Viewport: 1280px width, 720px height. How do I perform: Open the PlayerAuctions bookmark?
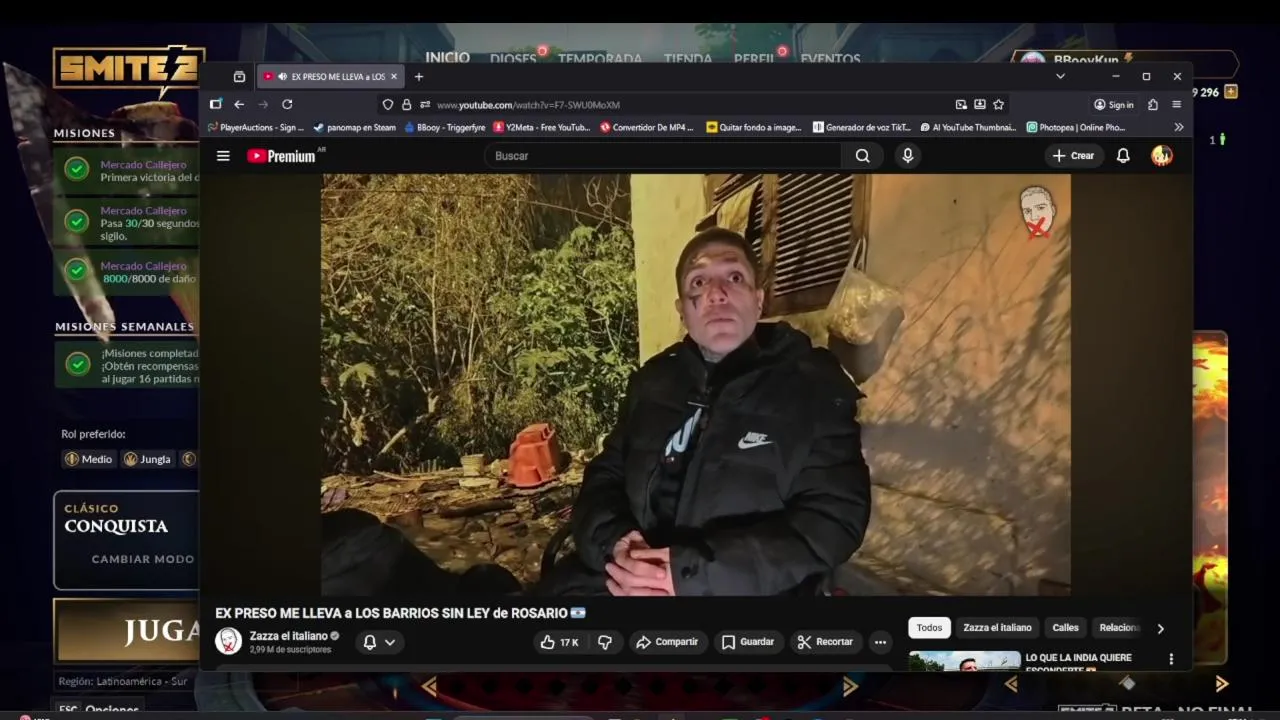[257, 127]
